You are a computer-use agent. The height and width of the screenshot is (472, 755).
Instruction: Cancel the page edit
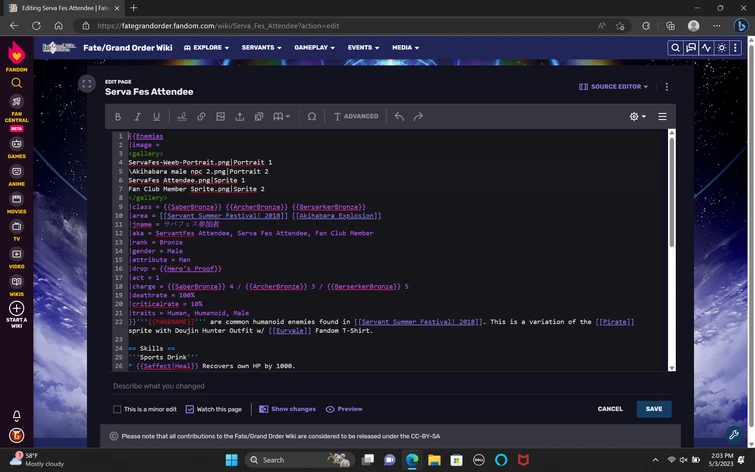[x=610, y=409]
